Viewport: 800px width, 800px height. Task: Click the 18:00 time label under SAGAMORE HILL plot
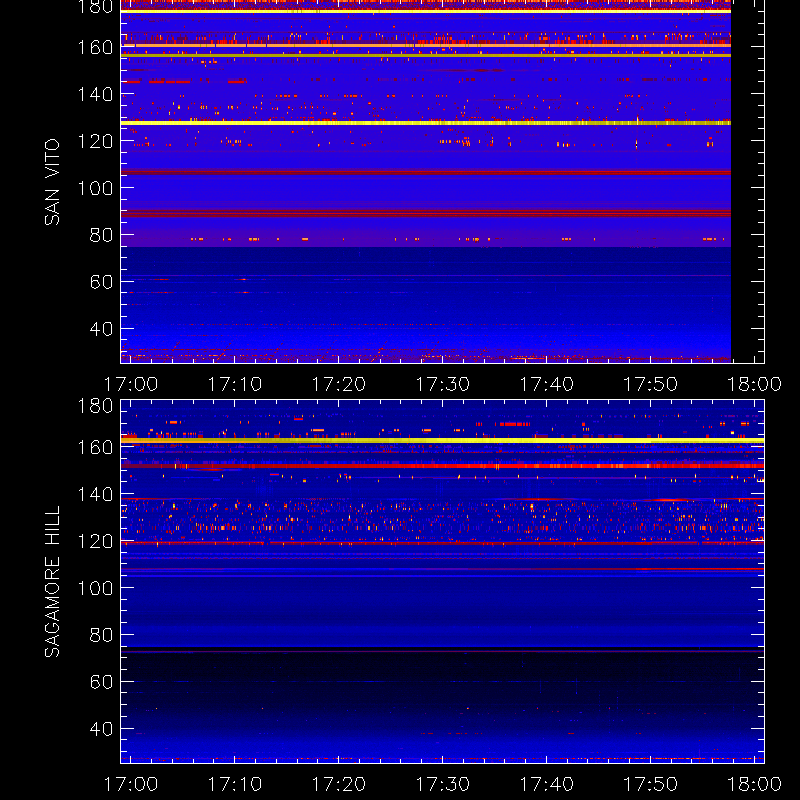(755, 784)
